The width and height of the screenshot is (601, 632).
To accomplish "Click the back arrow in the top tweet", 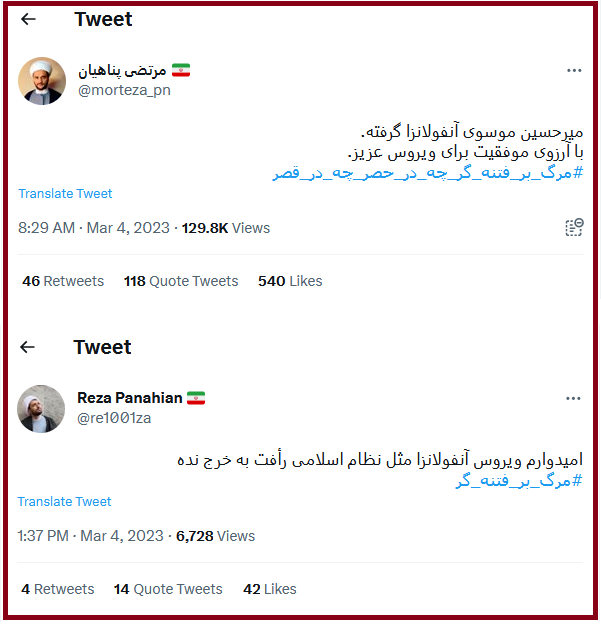I will click(28, 19).
